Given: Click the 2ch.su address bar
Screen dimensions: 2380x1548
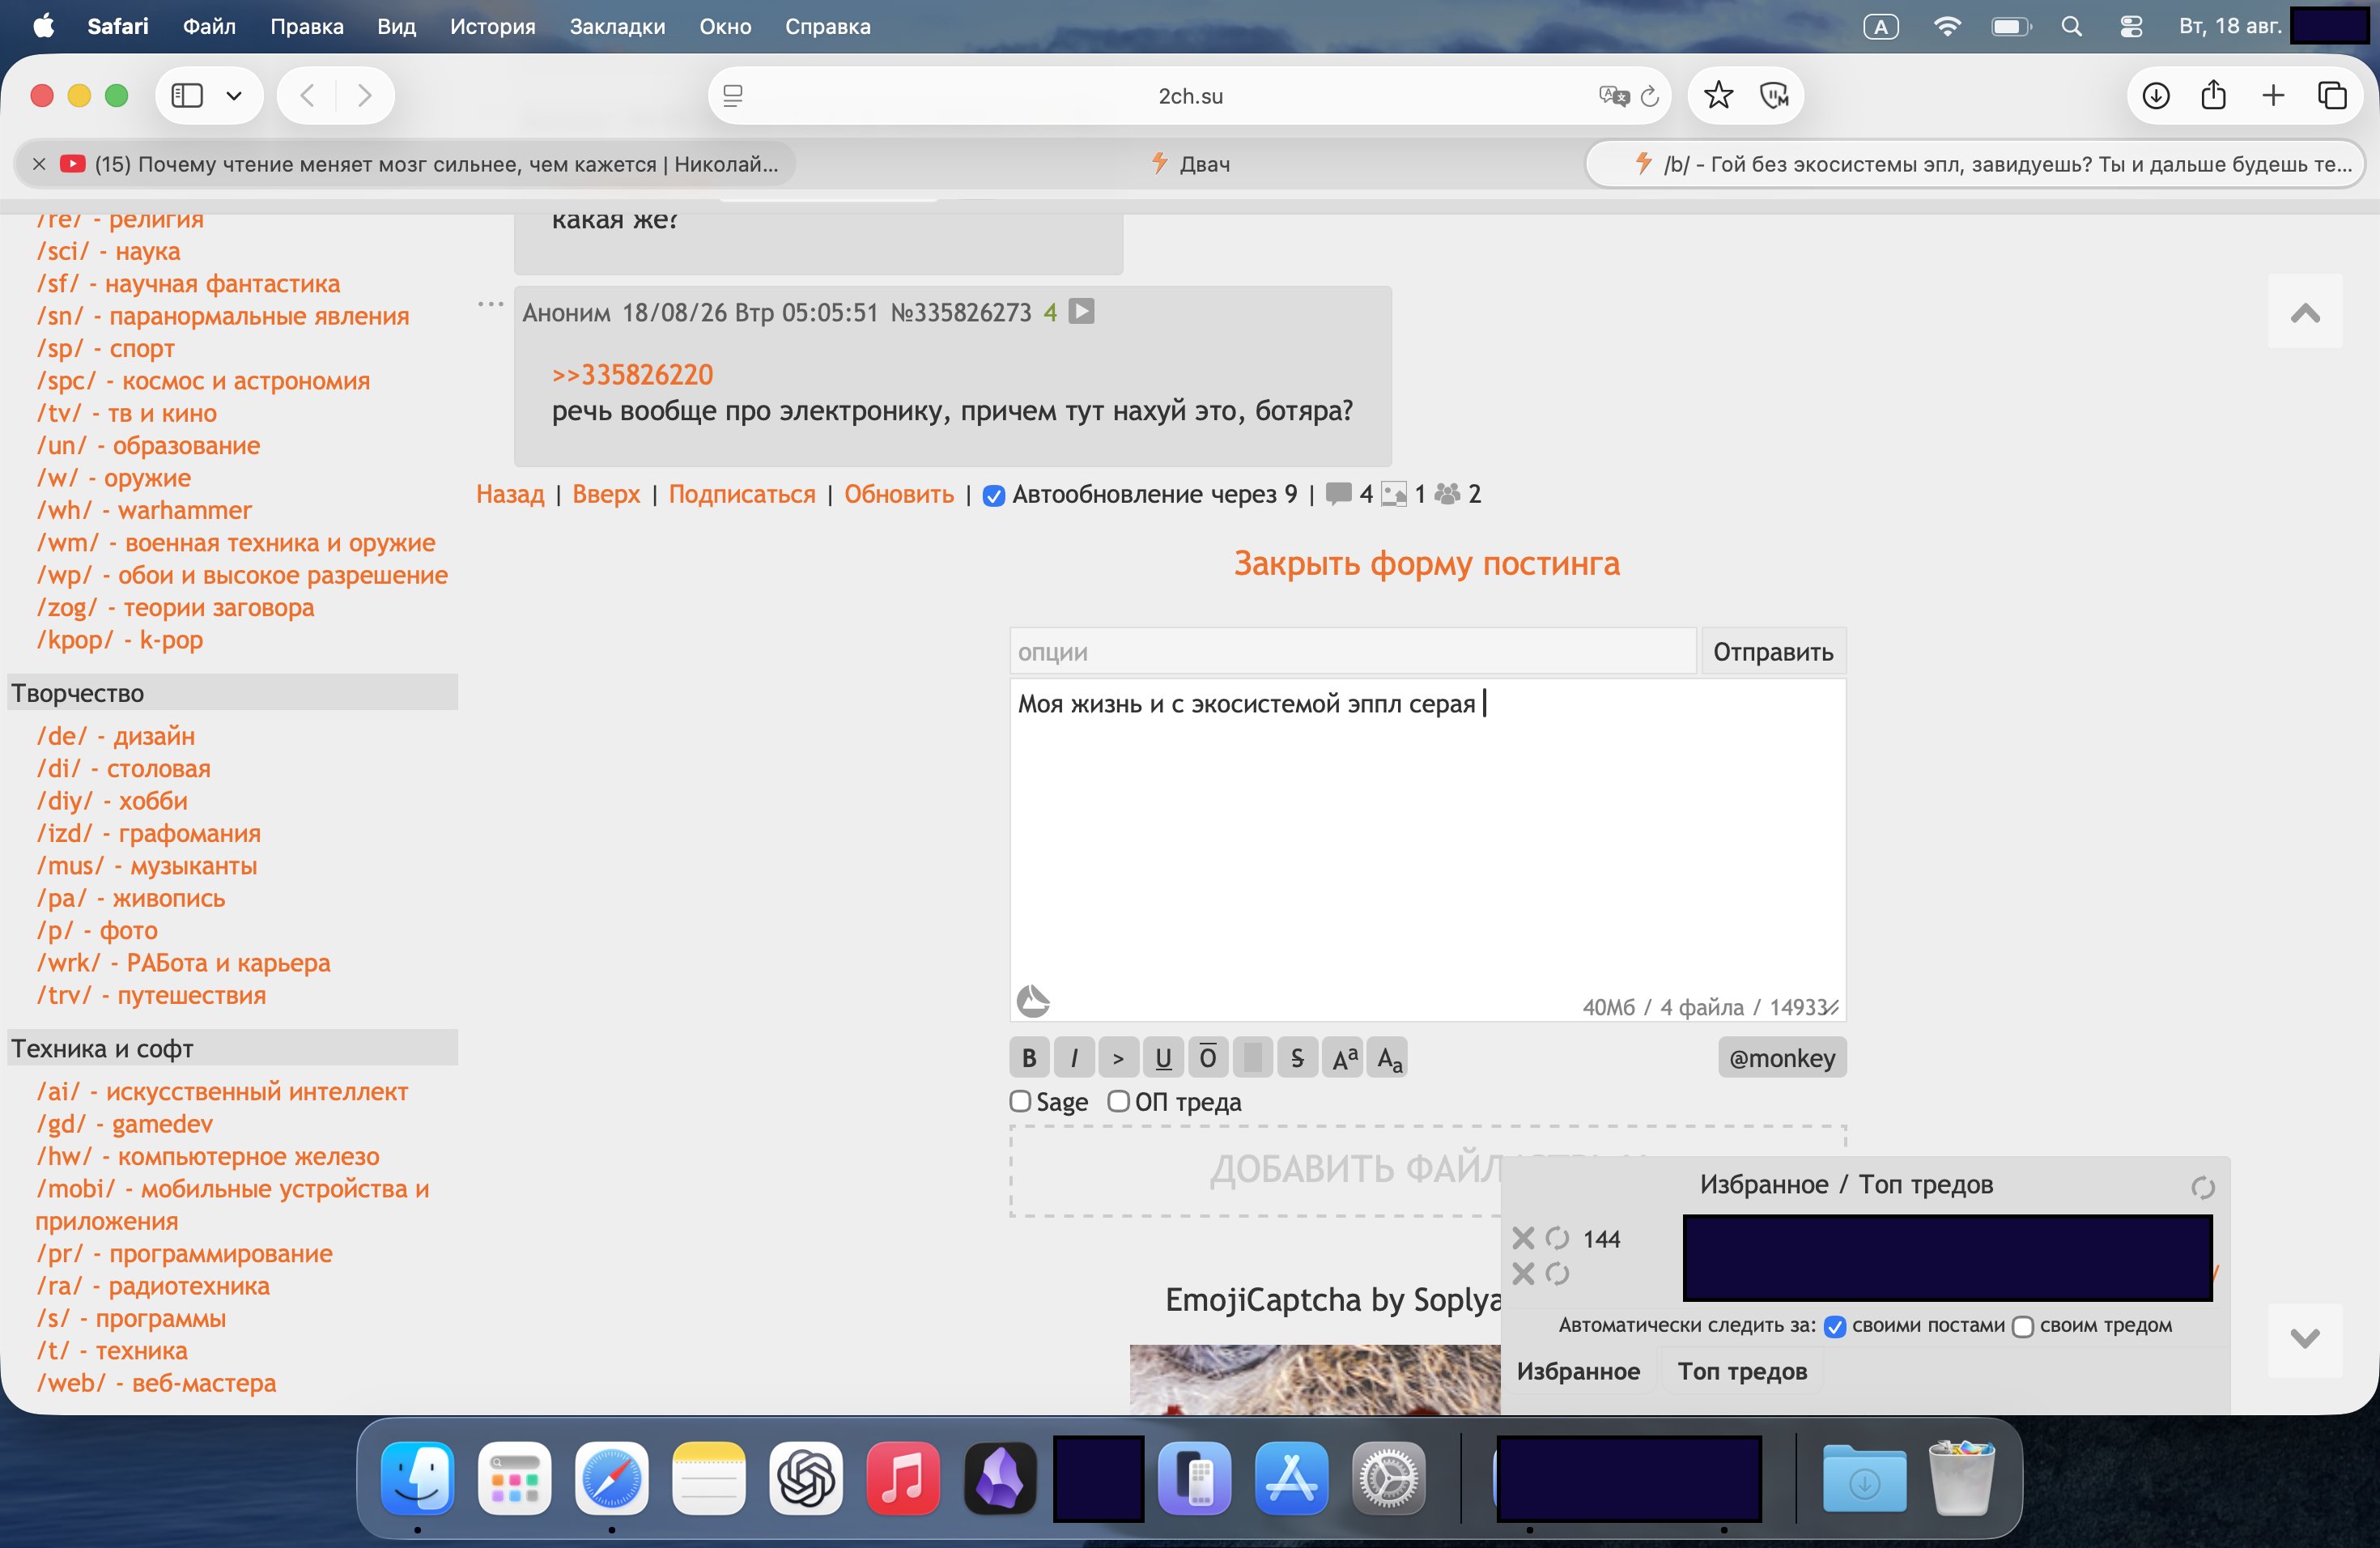Looking at the screenshot, I should click(1190, 96).
